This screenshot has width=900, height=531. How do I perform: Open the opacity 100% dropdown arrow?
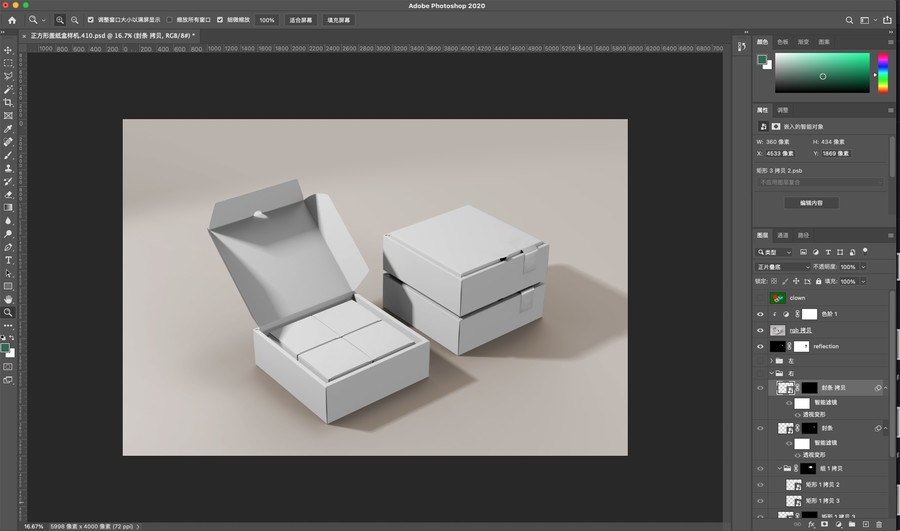coord(863,267)
